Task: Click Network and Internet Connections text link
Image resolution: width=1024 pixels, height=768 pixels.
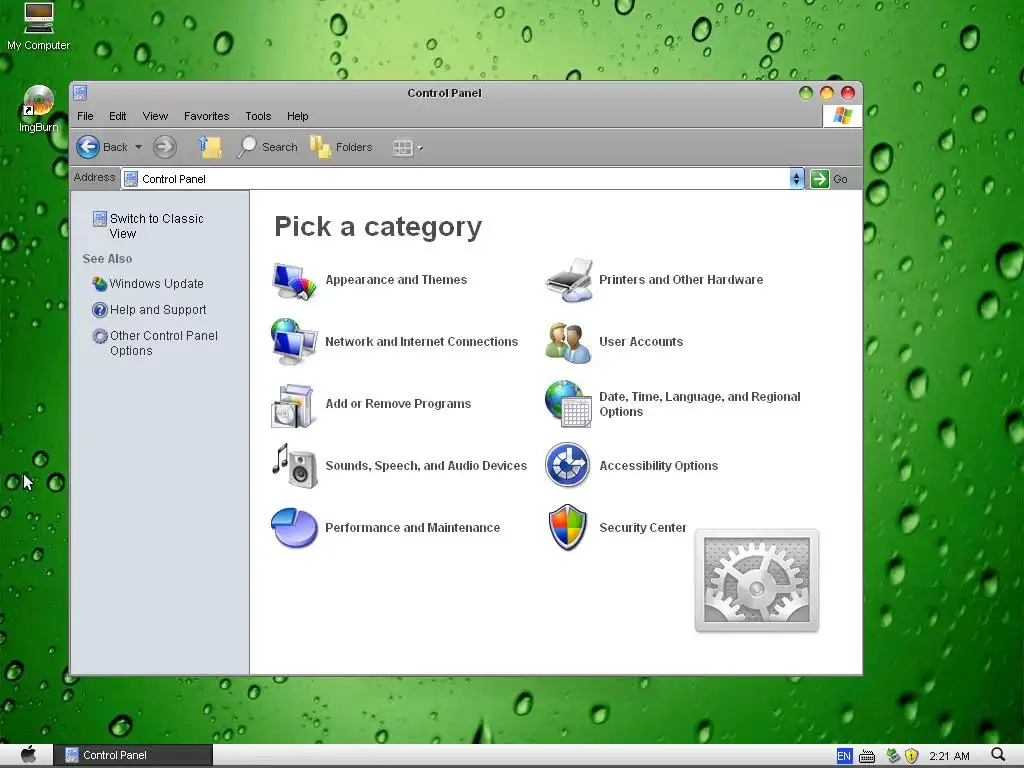Action: 421,342
